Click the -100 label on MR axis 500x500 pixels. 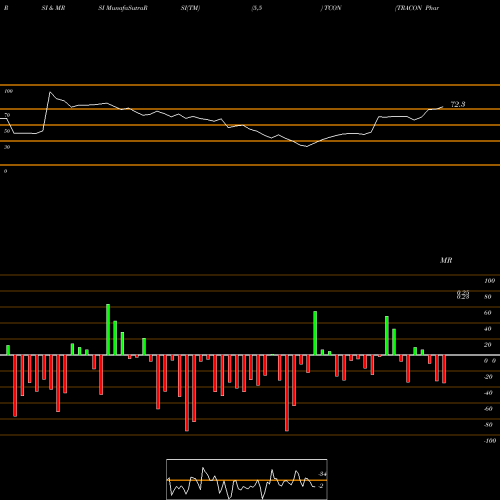[490, 441]
